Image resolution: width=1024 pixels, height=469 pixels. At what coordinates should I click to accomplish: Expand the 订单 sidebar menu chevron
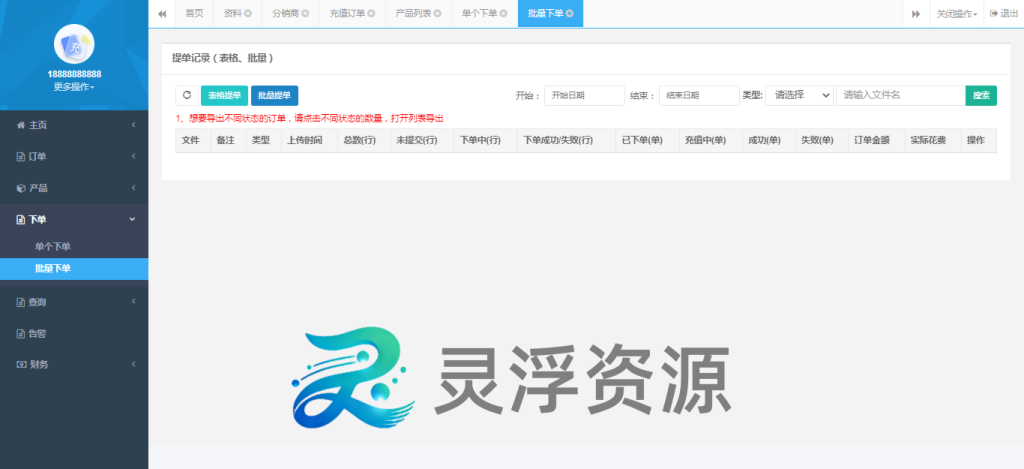133,156
